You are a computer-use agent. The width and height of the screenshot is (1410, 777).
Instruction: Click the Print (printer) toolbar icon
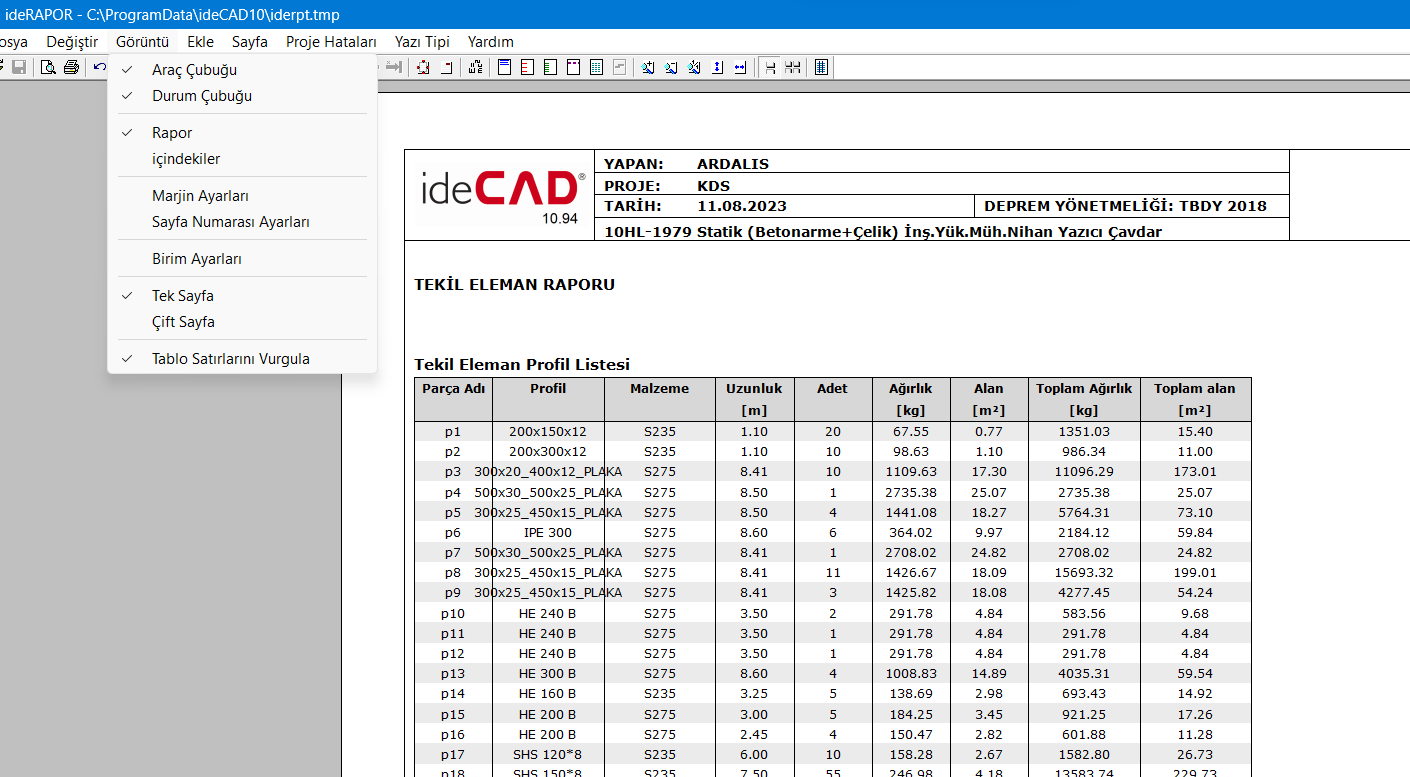click(x=71, y=67)
